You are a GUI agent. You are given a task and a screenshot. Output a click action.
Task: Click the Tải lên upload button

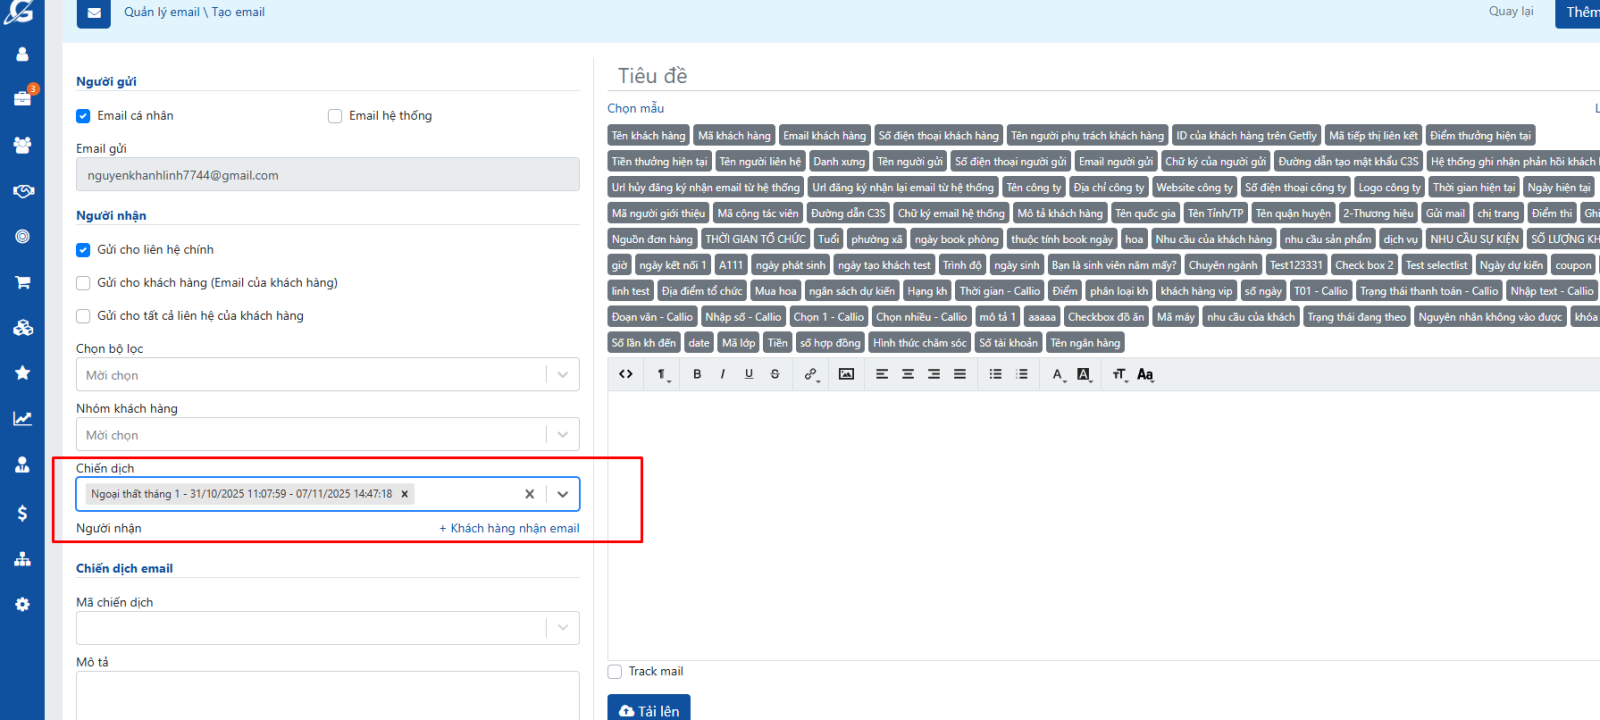[x=649, y=710]
